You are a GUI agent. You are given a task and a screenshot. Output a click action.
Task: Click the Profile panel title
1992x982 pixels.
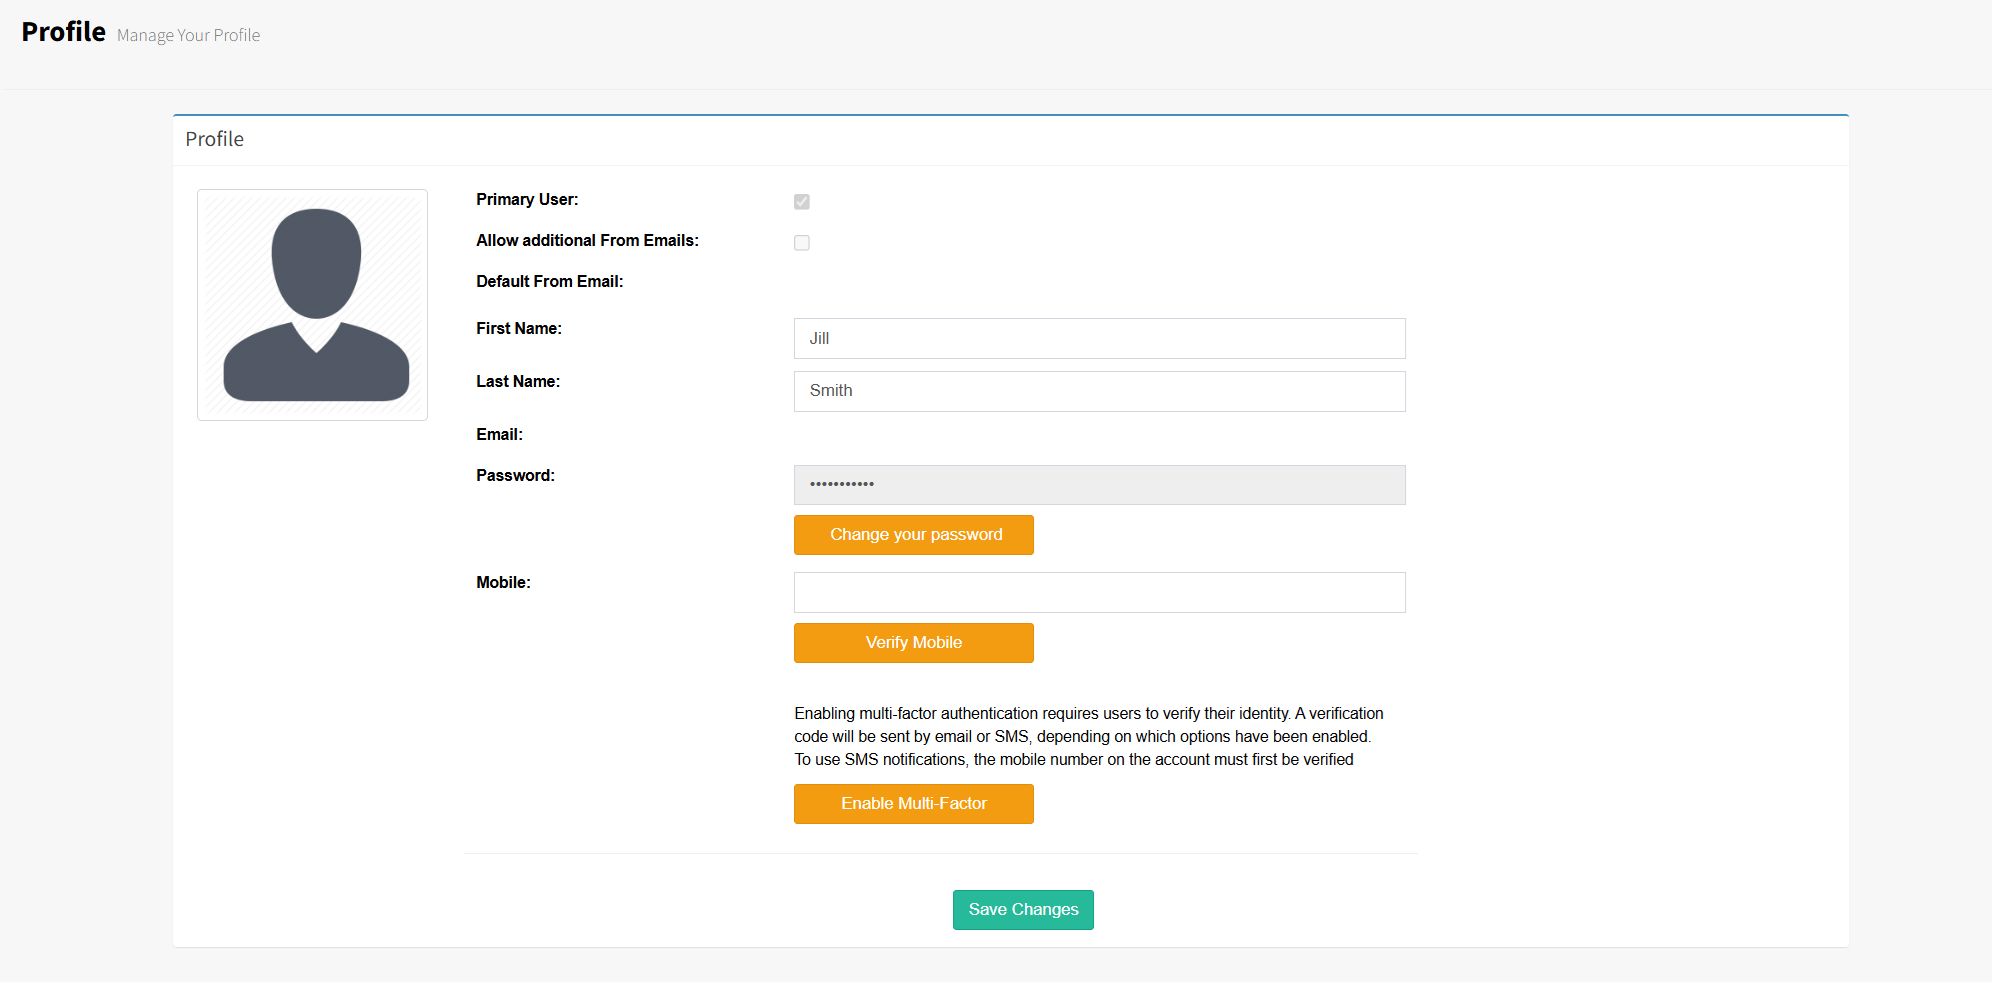point(214,139)
